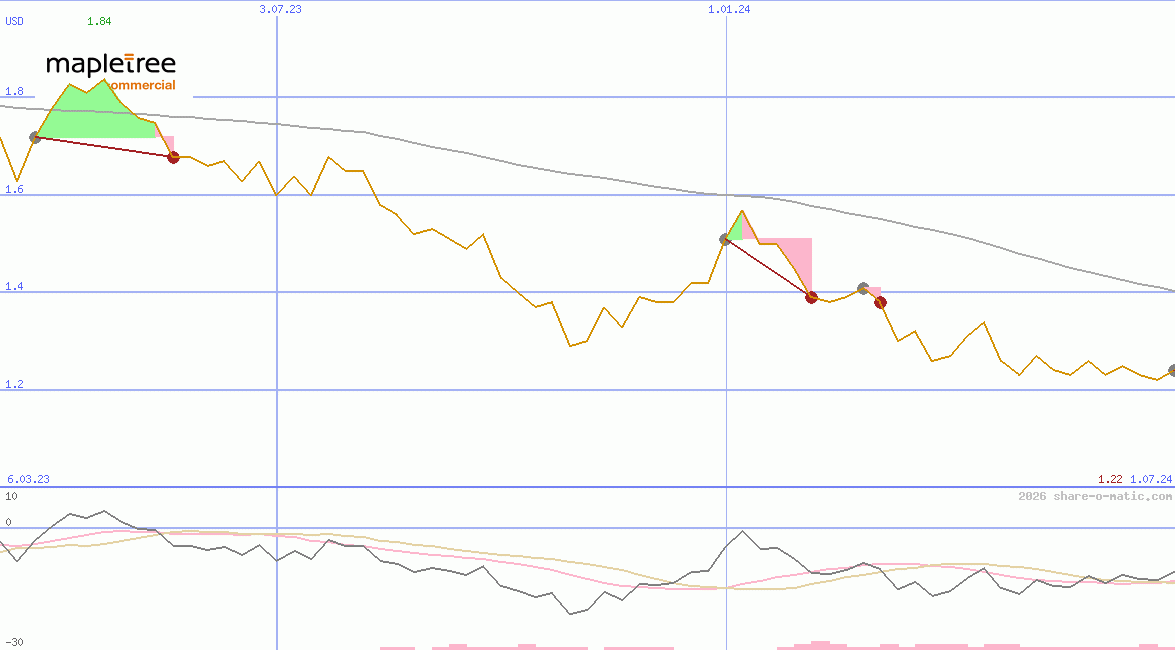This screenshot has width=1175, height=650.
Task: Click the 1.01.24 date label
Action: (728, 9)
